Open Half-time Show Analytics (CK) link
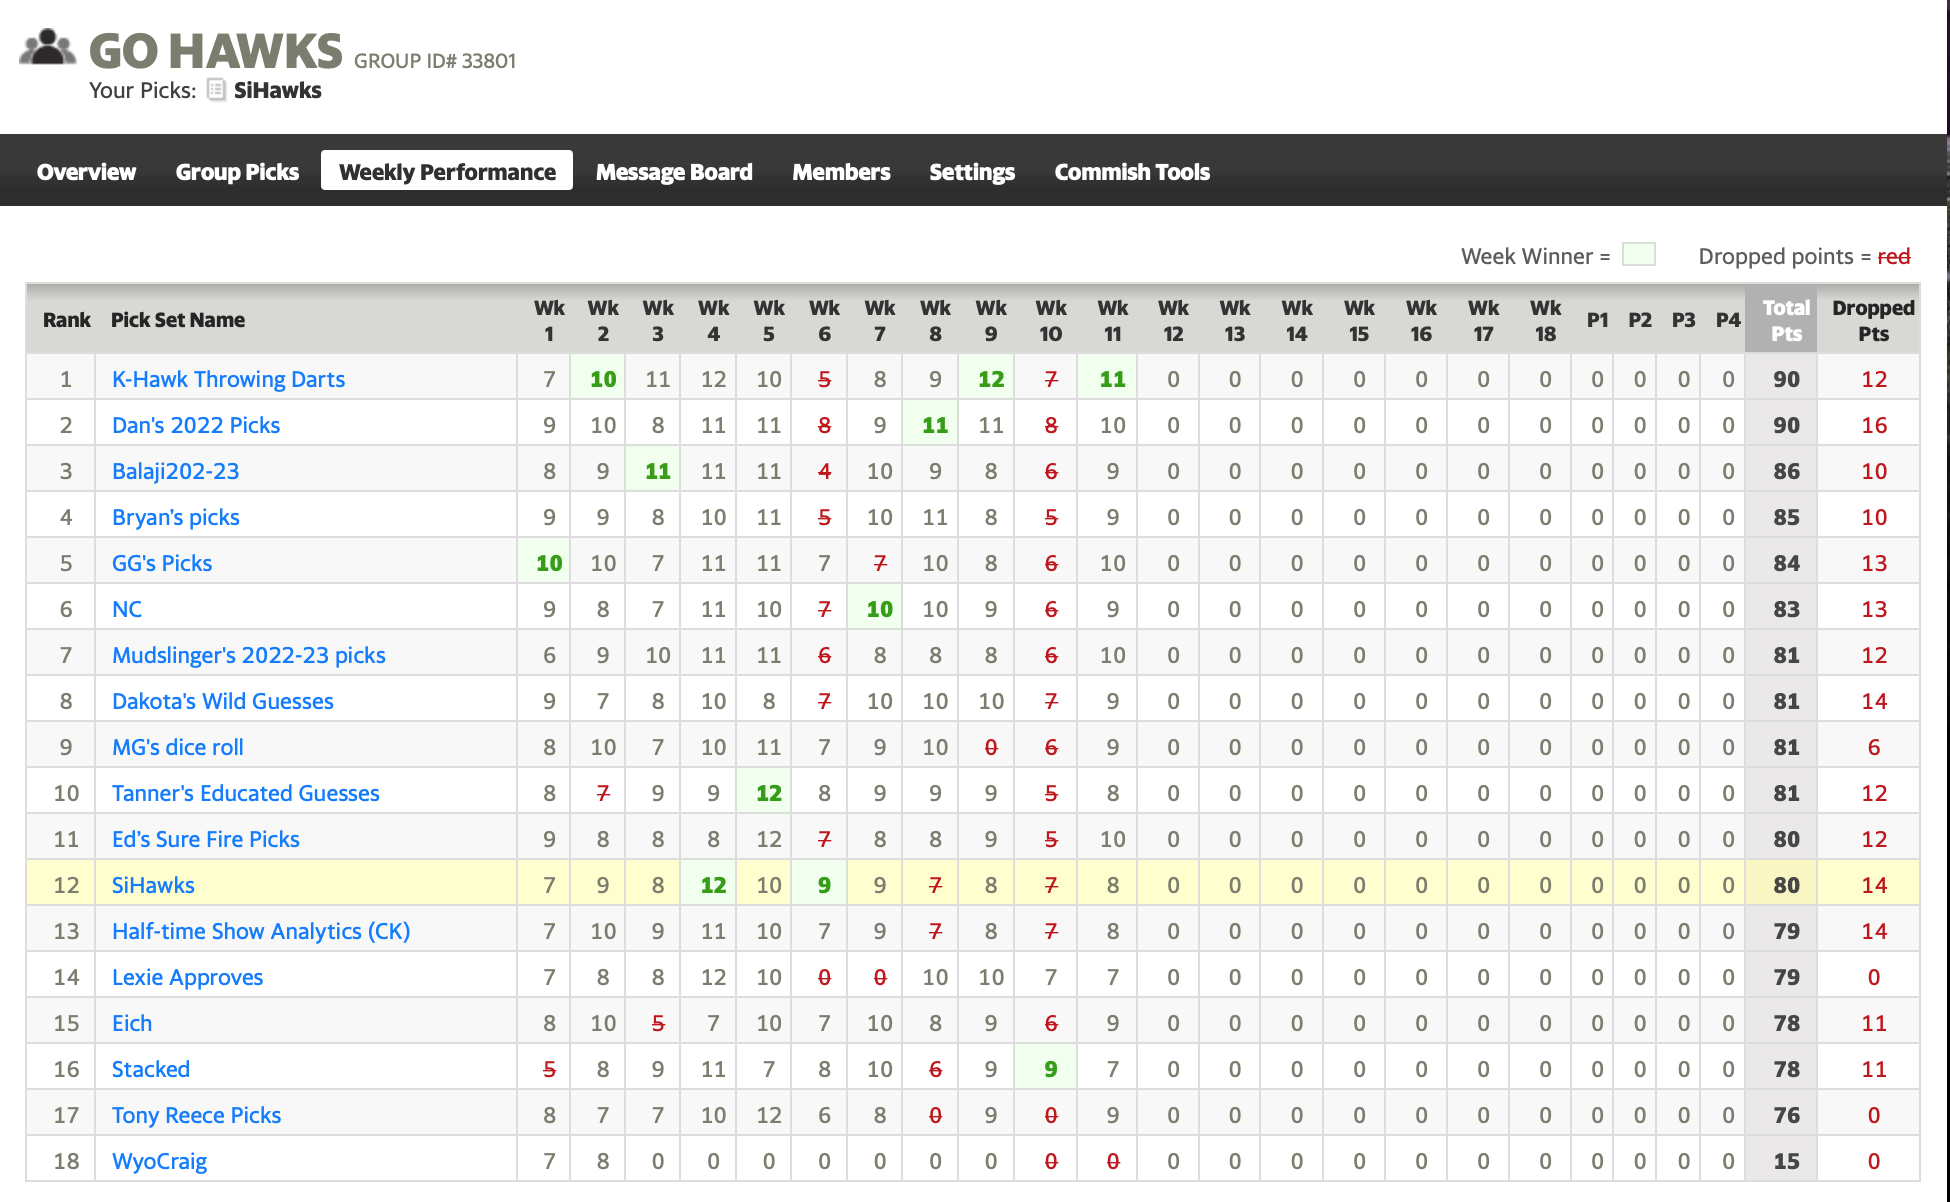 pos(261,931)
